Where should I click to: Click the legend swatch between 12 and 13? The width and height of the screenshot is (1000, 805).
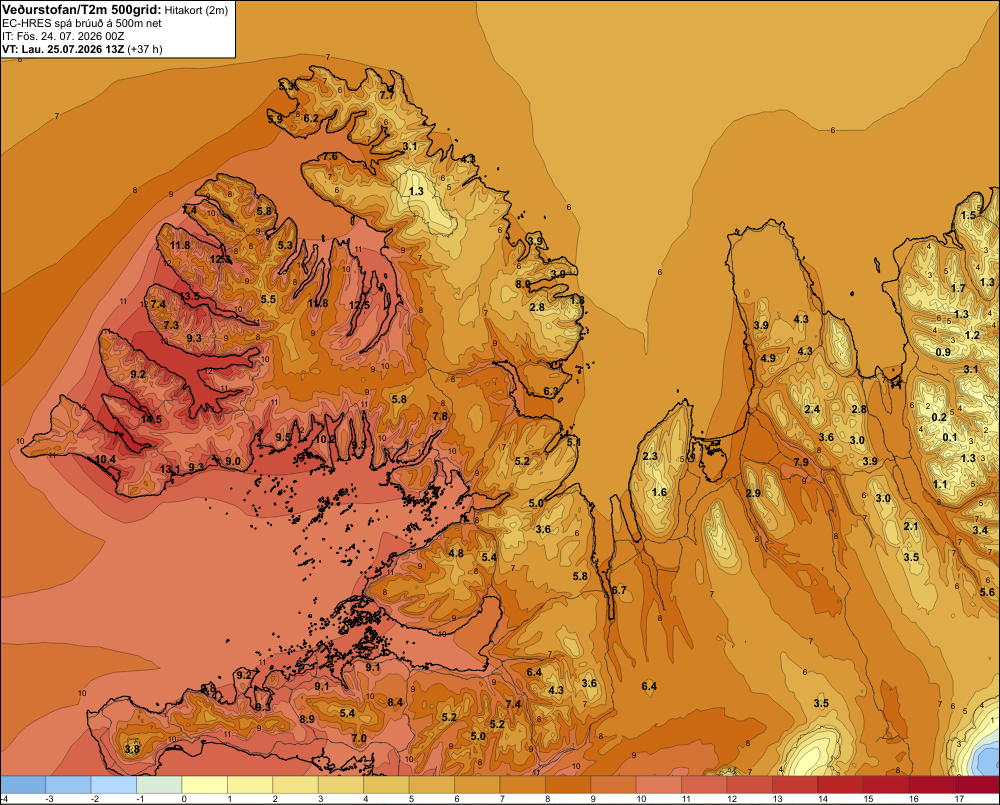750,784
